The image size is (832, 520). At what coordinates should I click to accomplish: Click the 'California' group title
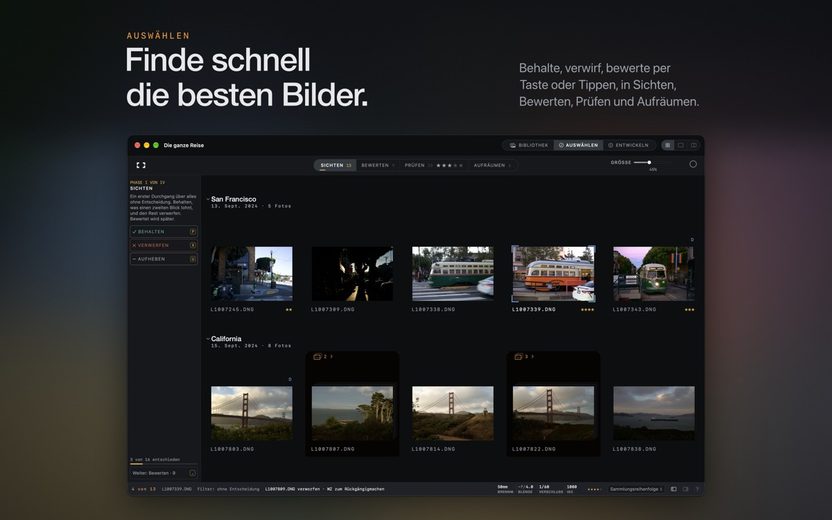click(x=226, y=339)
